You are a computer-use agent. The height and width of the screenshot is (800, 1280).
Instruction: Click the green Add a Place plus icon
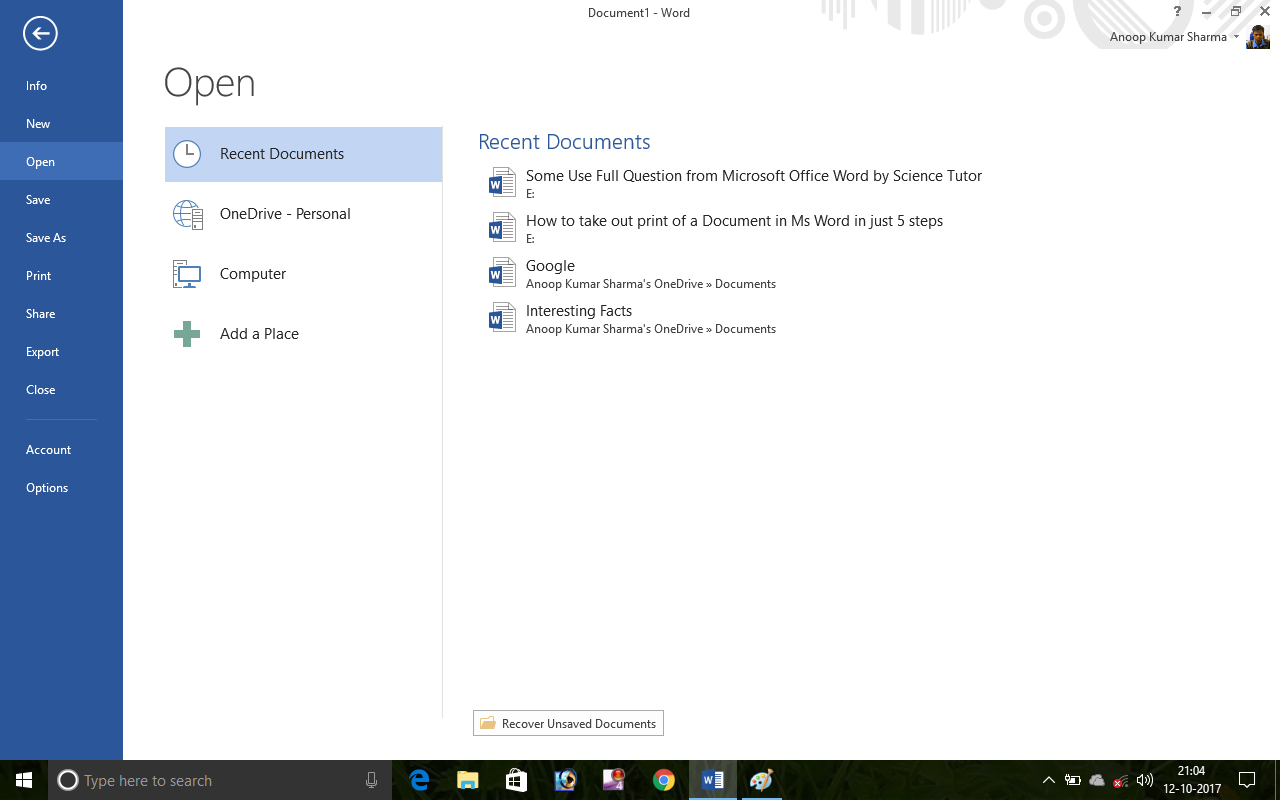point(186,333)
